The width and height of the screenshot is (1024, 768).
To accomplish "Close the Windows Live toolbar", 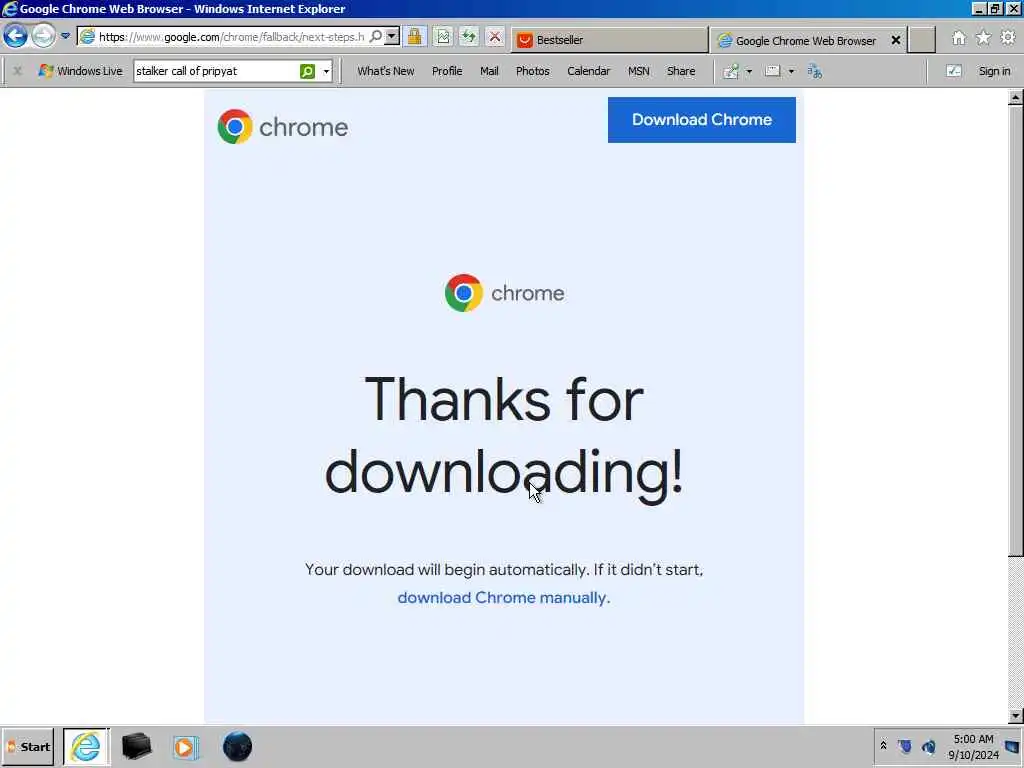I will point(18,71).
